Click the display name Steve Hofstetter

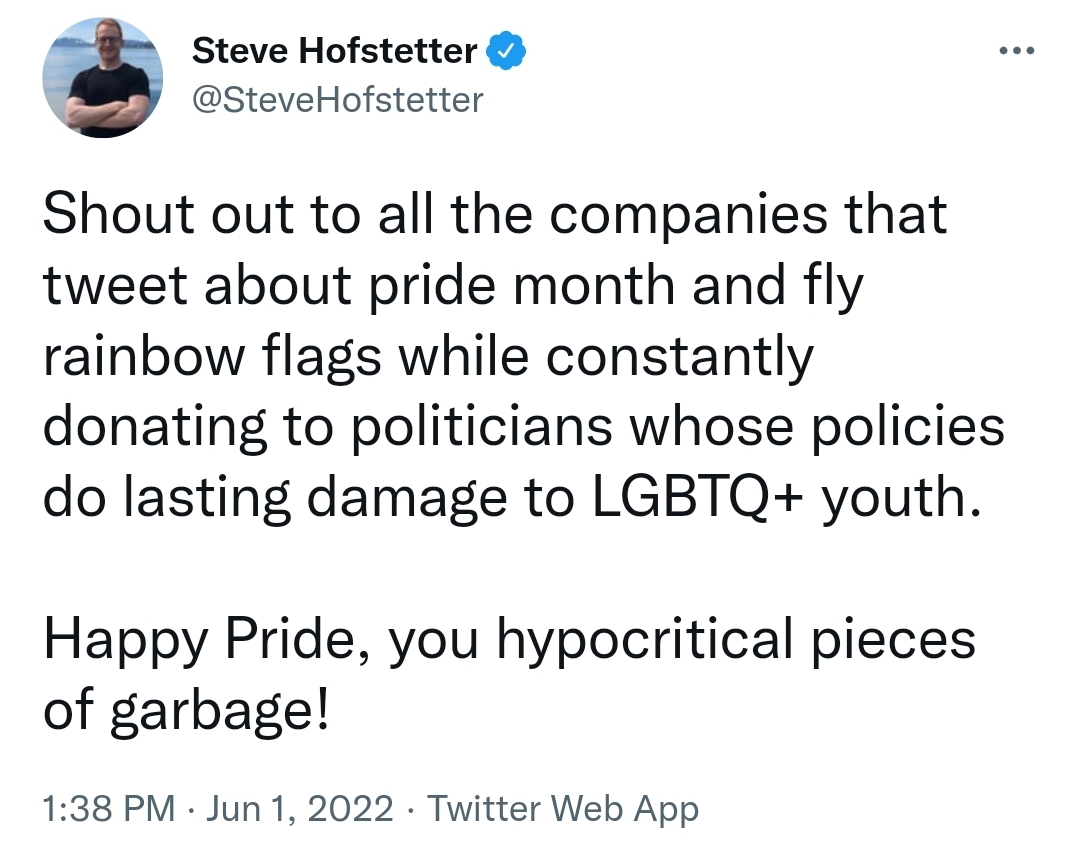(x=334, y=51)
